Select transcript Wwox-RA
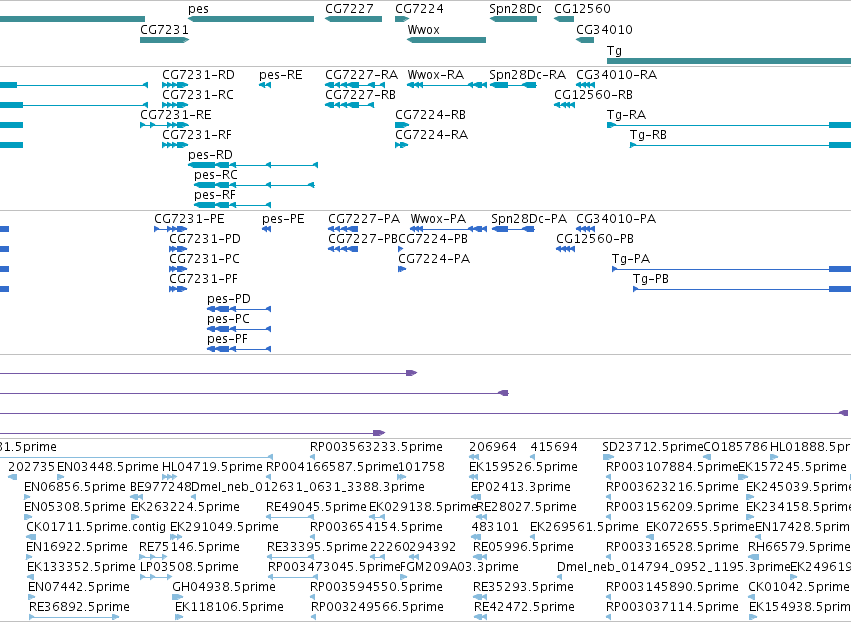The image size is (851, 622). click(x=436, y=74)
